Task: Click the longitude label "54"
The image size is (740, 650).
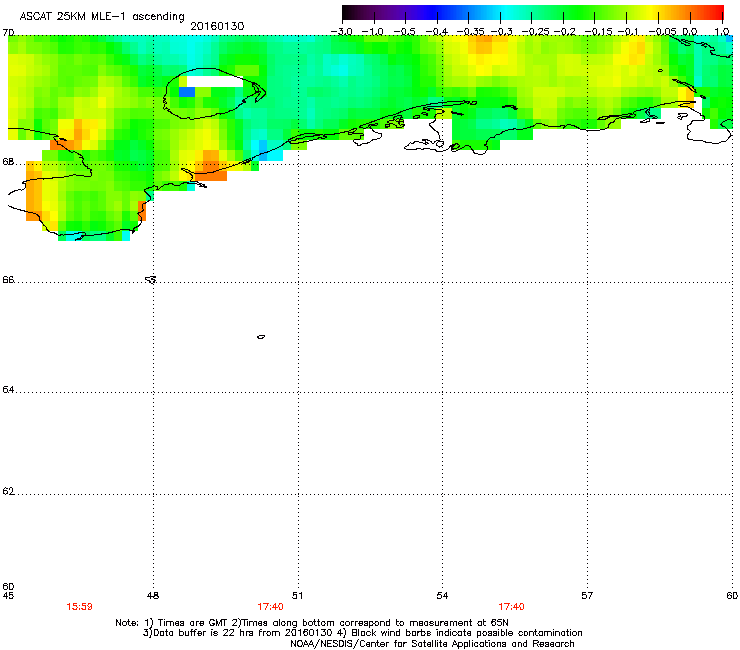Action: tap(442, 596)
